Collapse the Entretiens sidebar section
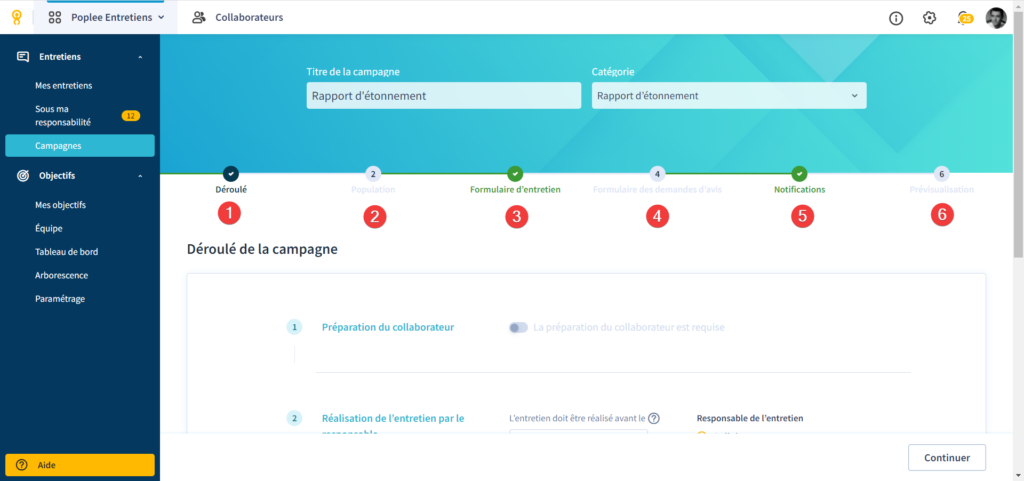 140,57
